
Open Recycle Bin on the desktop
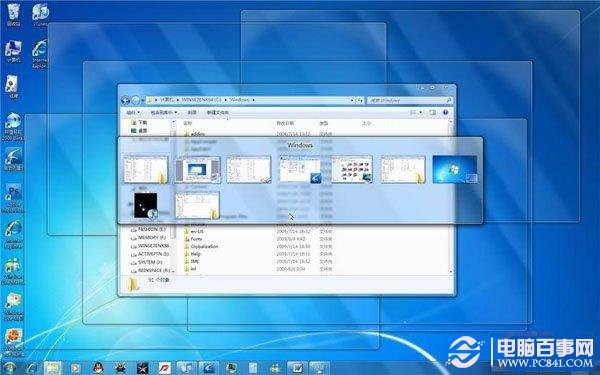[x=13, y=15]
